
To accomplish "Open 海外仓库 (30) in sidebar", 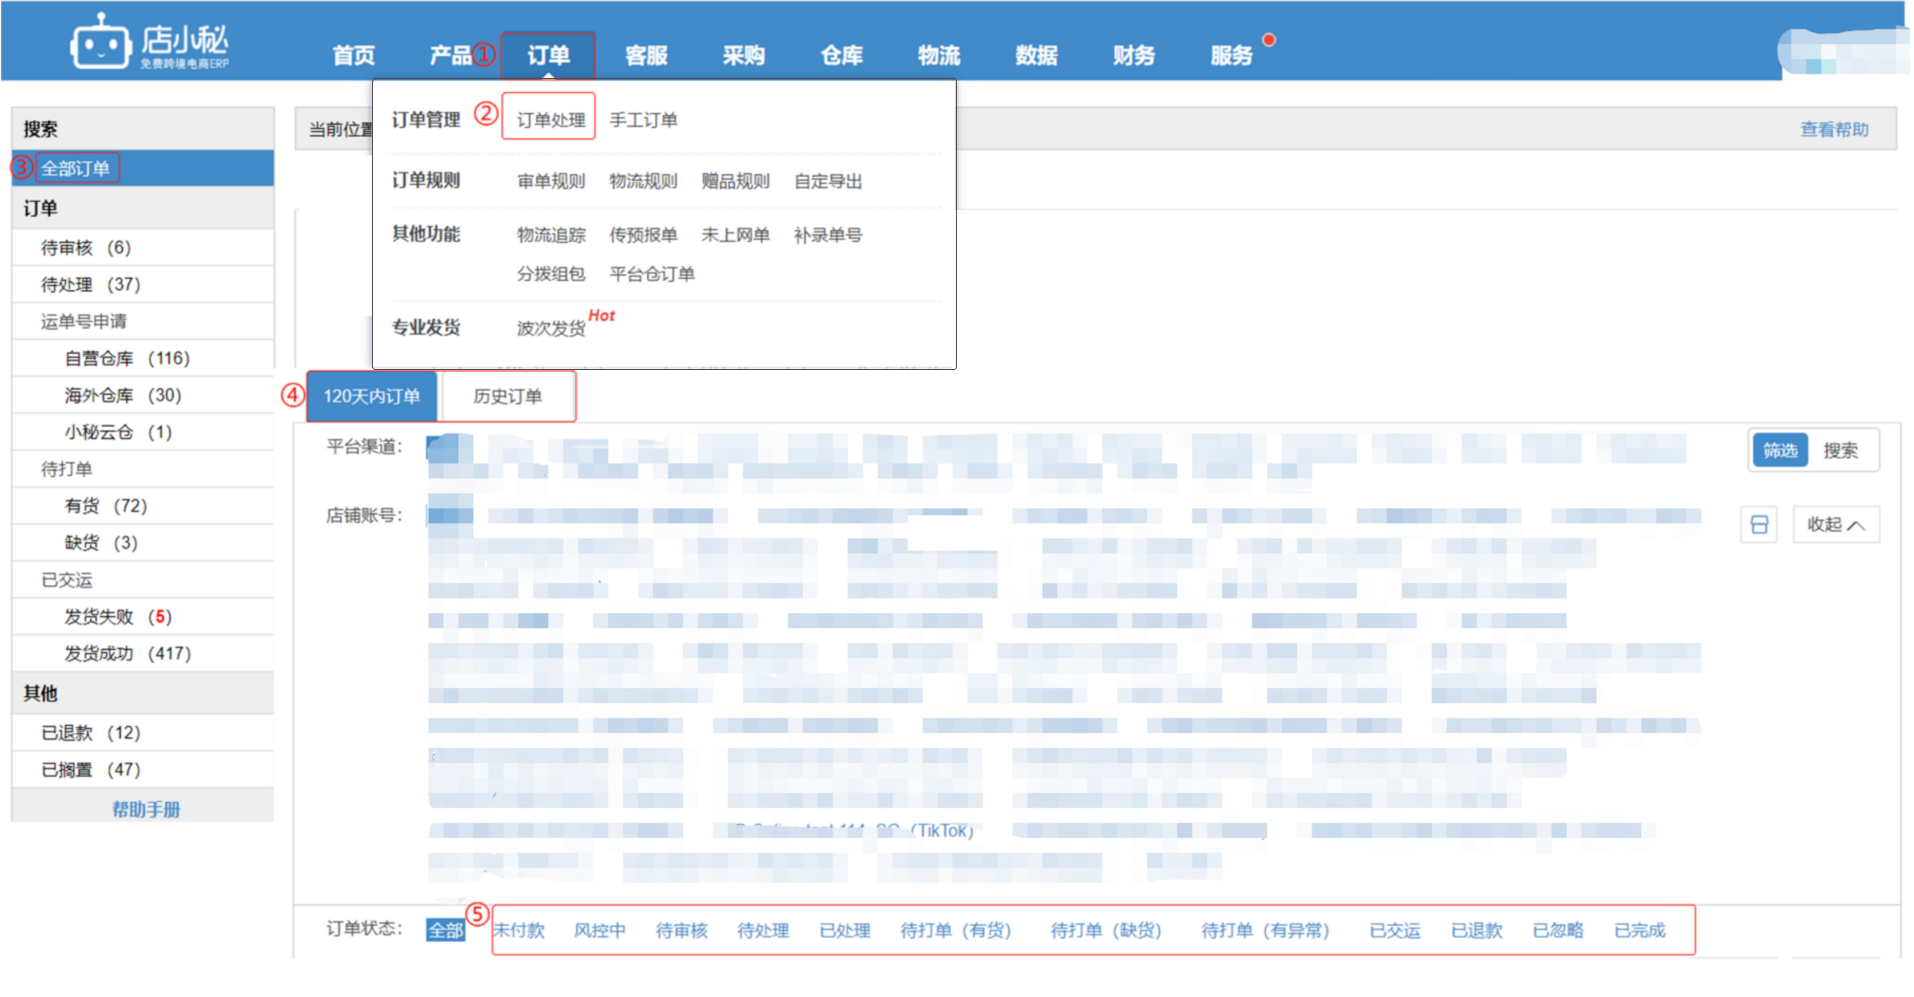I will (x=123, y=395).
